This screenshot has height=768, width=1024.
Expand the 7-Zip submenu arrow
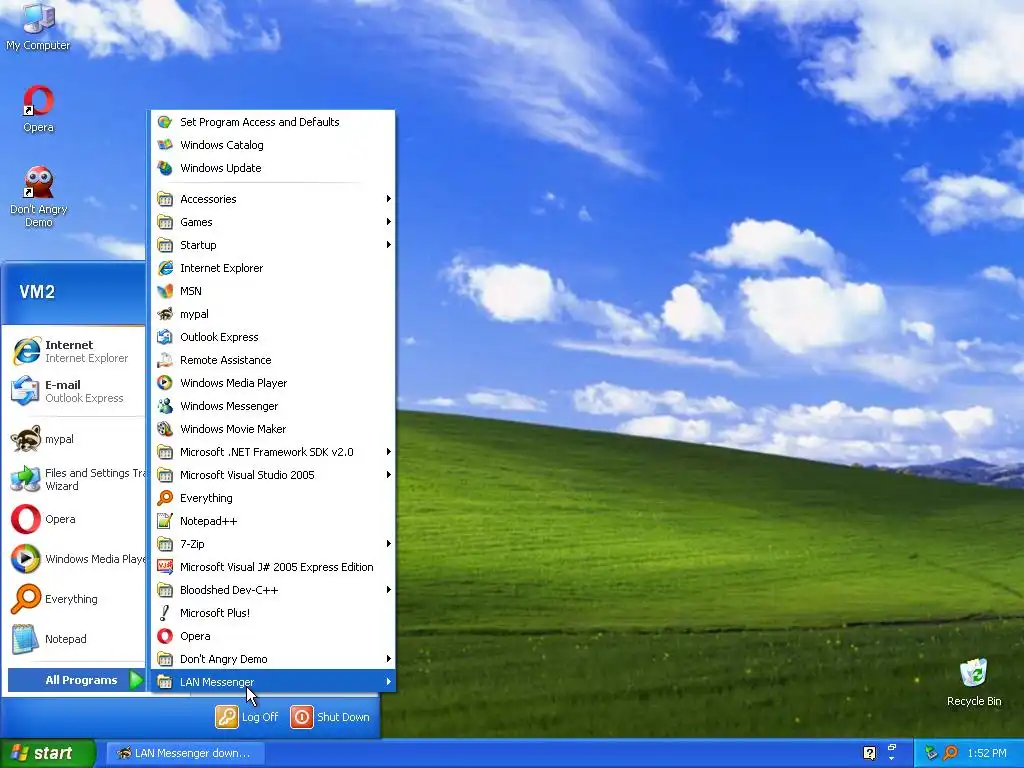click(x=389, y=544)
